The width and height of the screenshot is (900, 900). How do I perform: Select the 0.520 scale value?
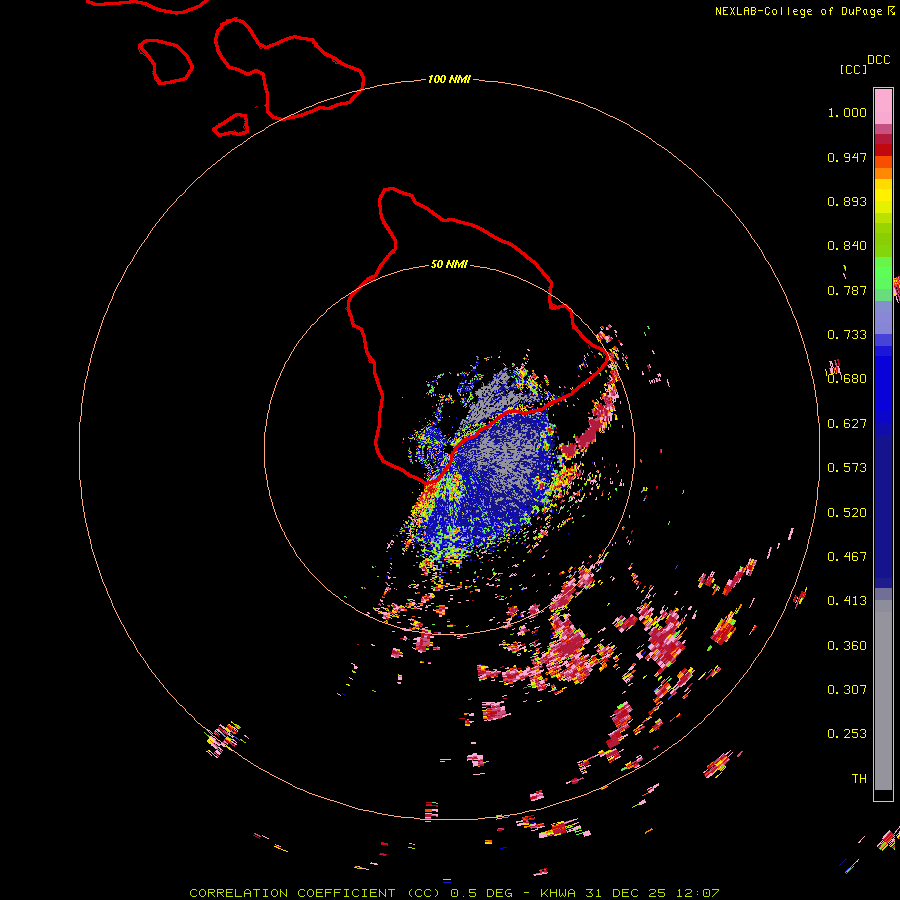pyautogui.click(x=847, y=513)
